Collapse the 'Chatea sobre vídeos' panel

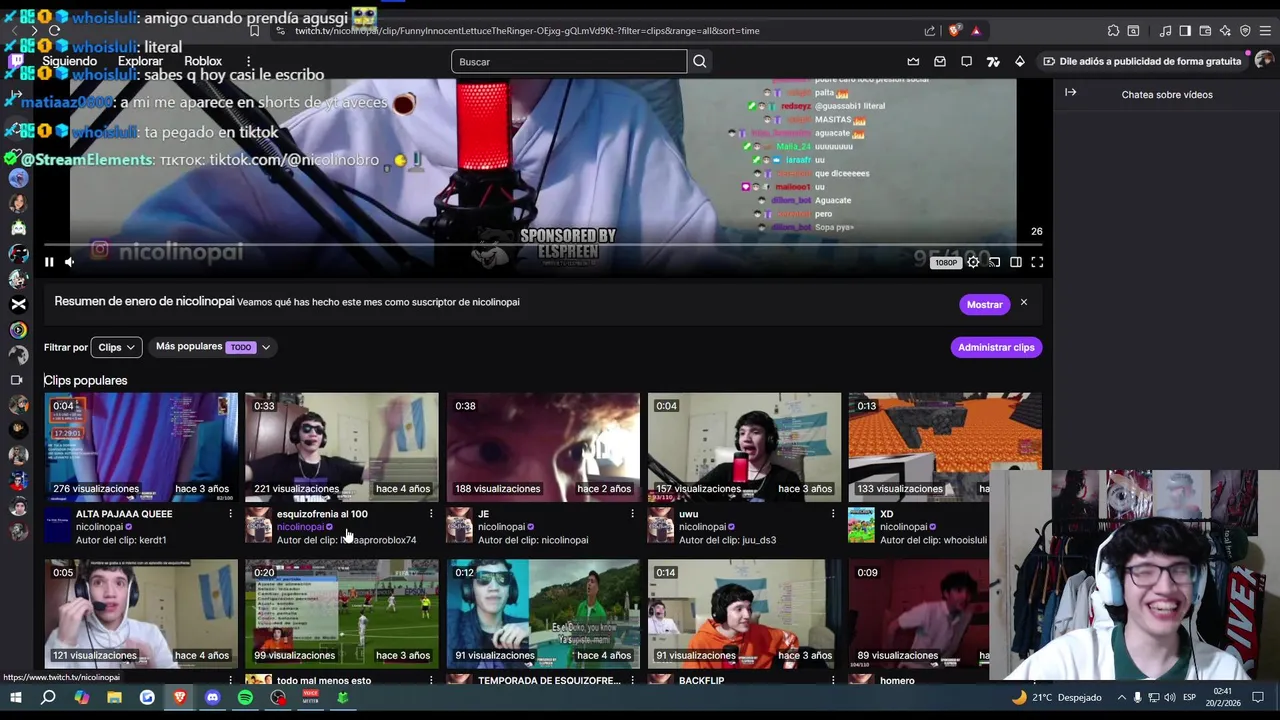[1071, 93]
